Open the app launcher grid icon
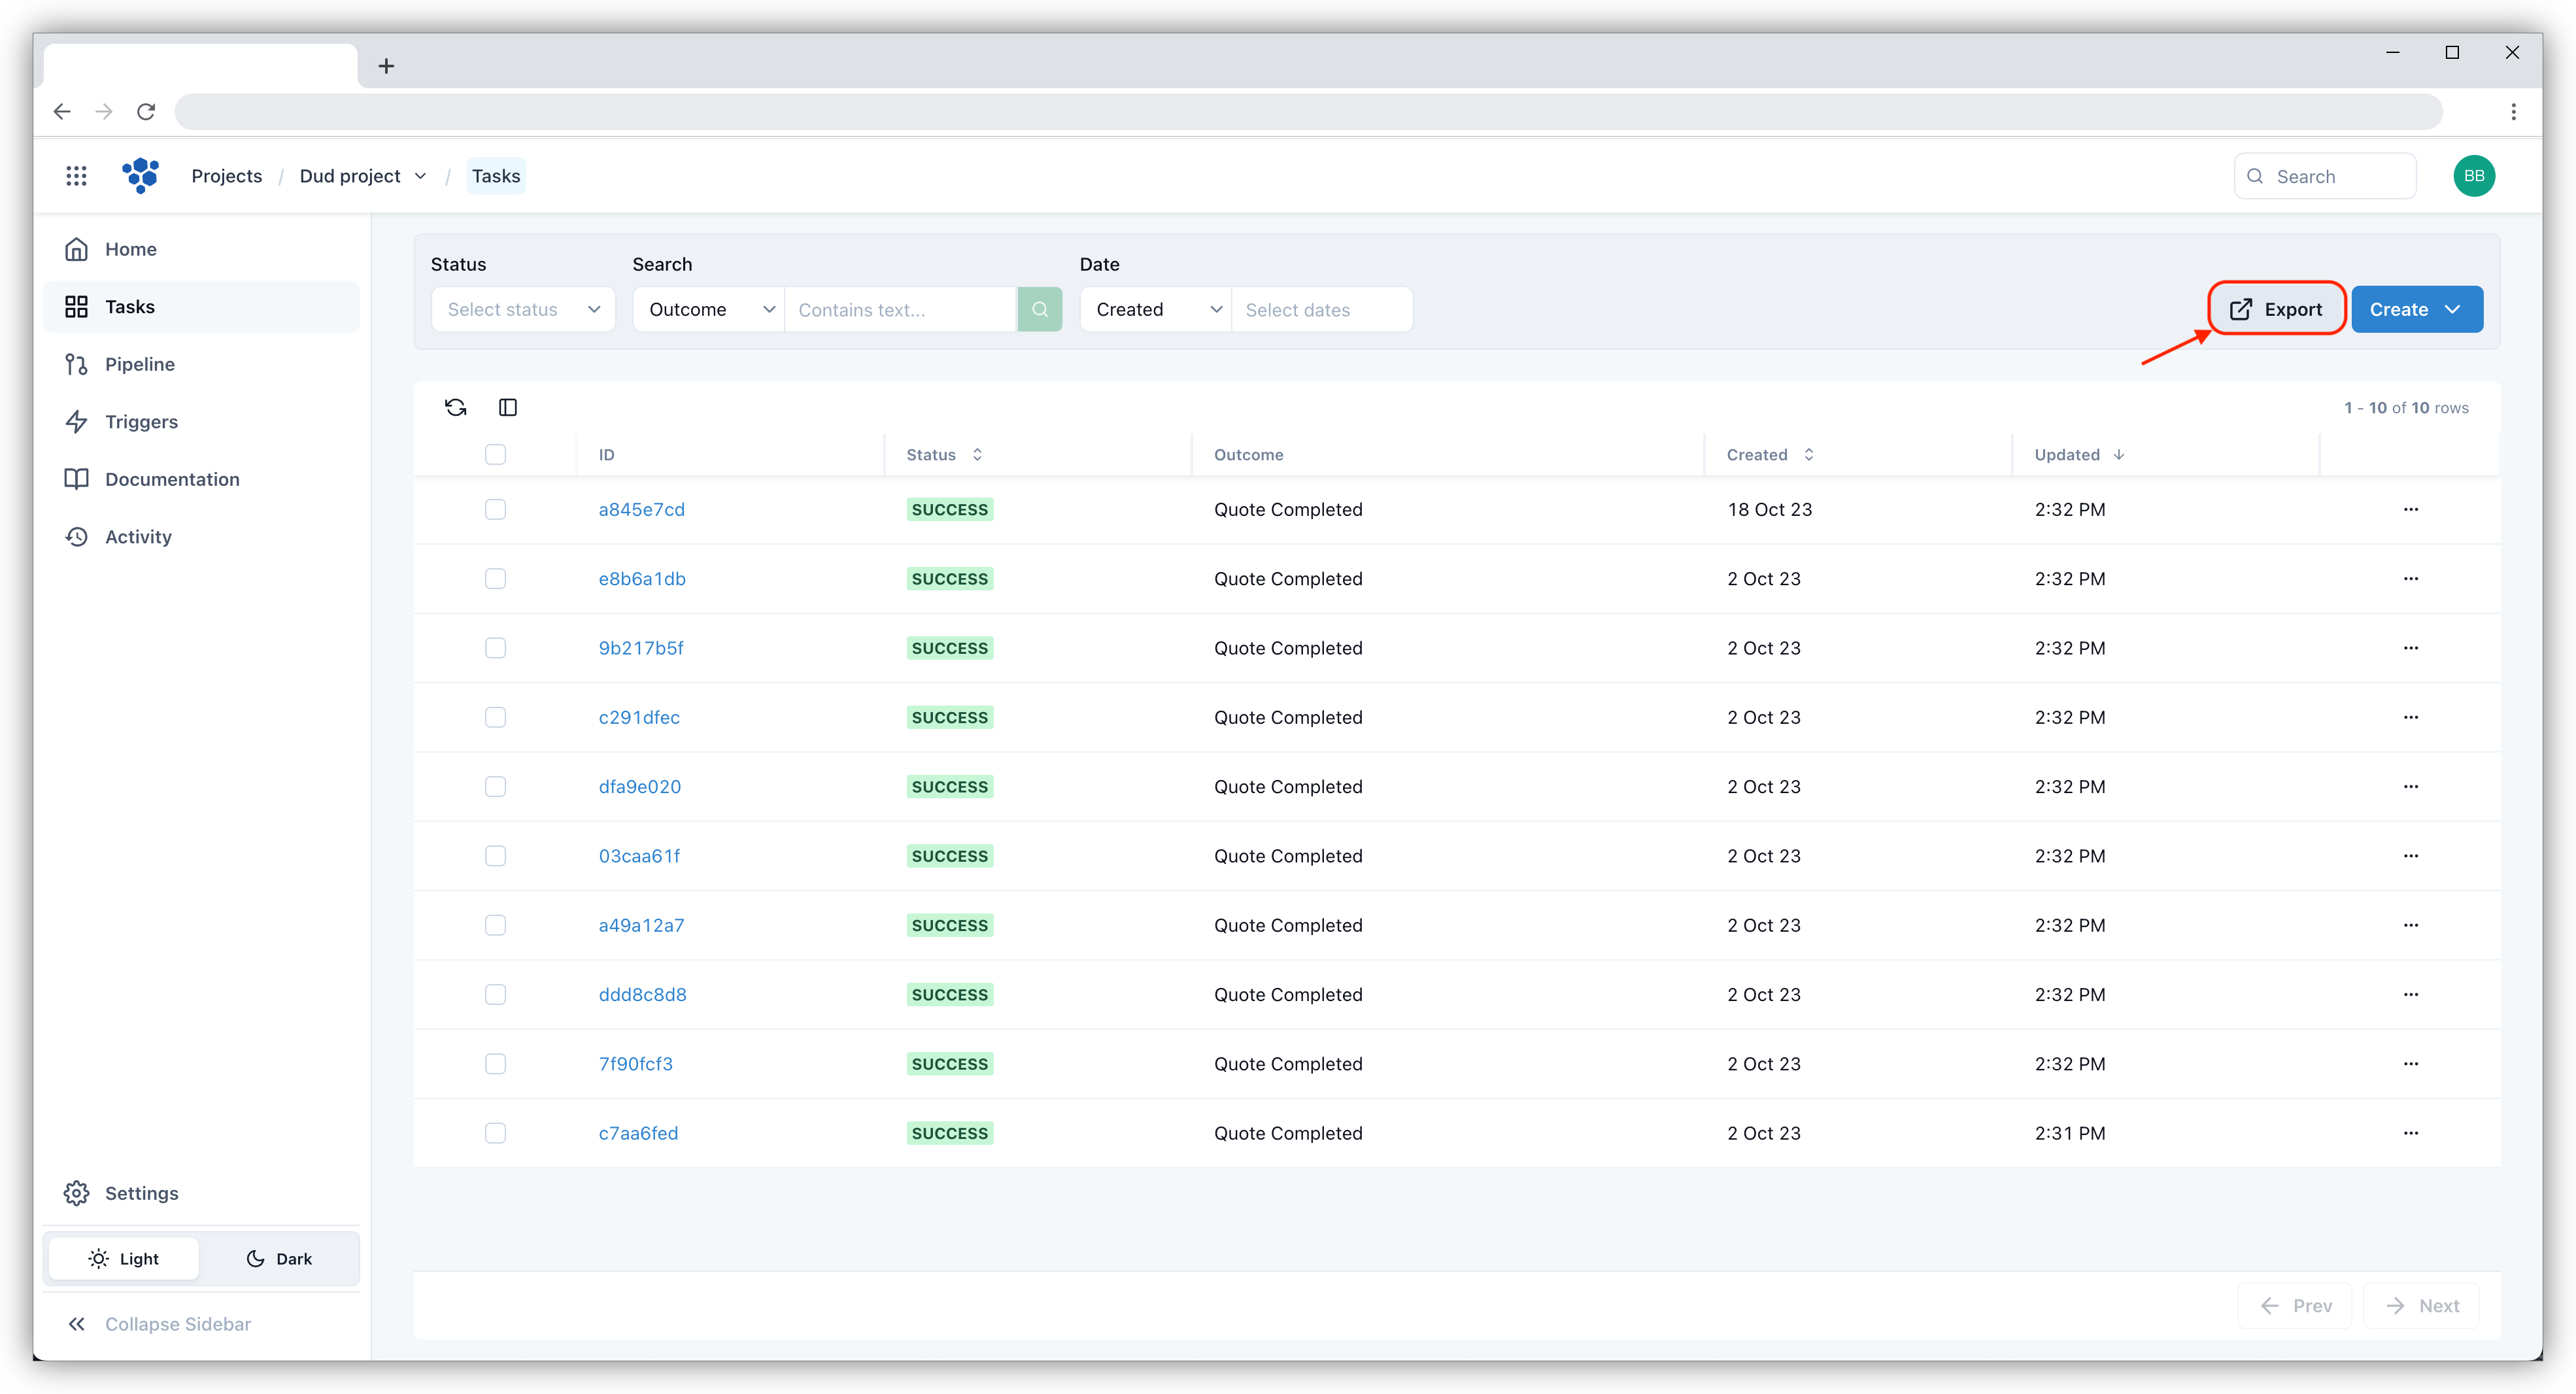Screen dimensions: 2576x1394 (77, 175)
